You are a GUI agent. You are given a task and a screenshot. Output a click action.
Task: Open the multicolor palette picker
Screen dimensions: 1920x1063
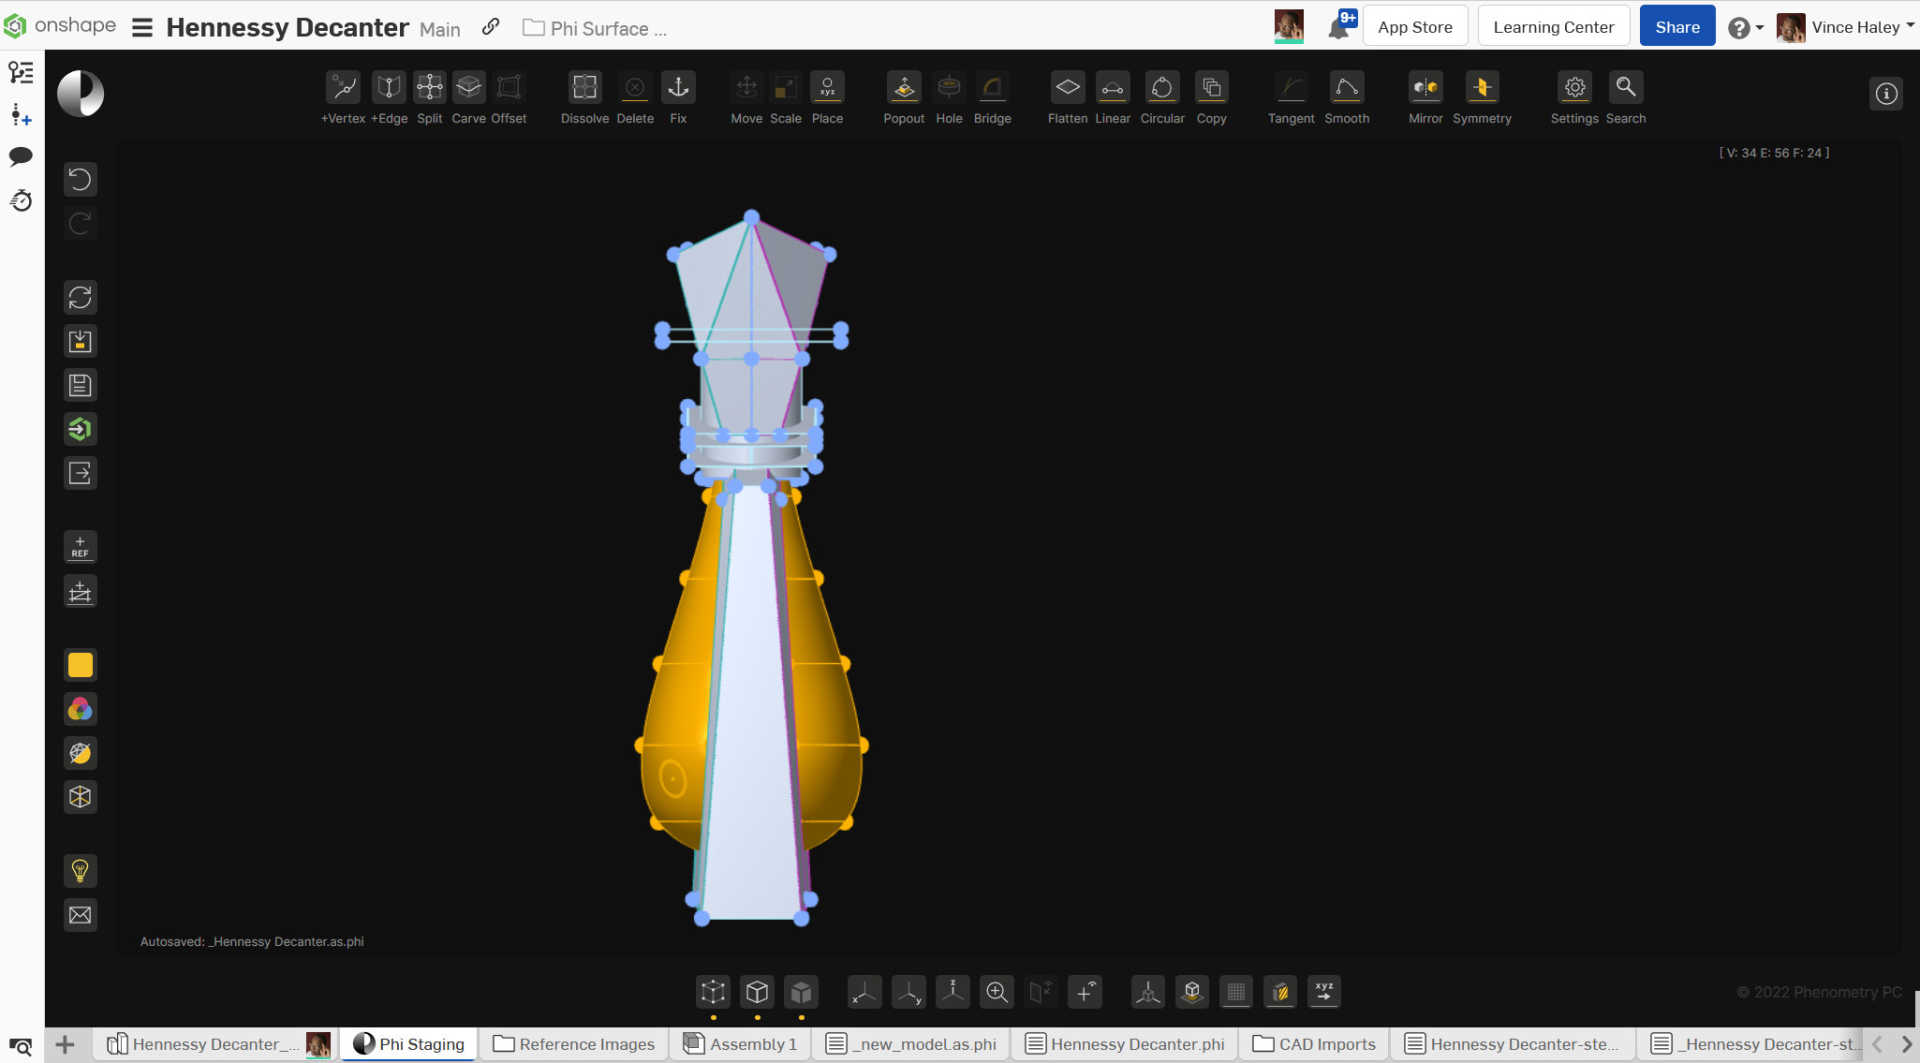coord(80,709)
